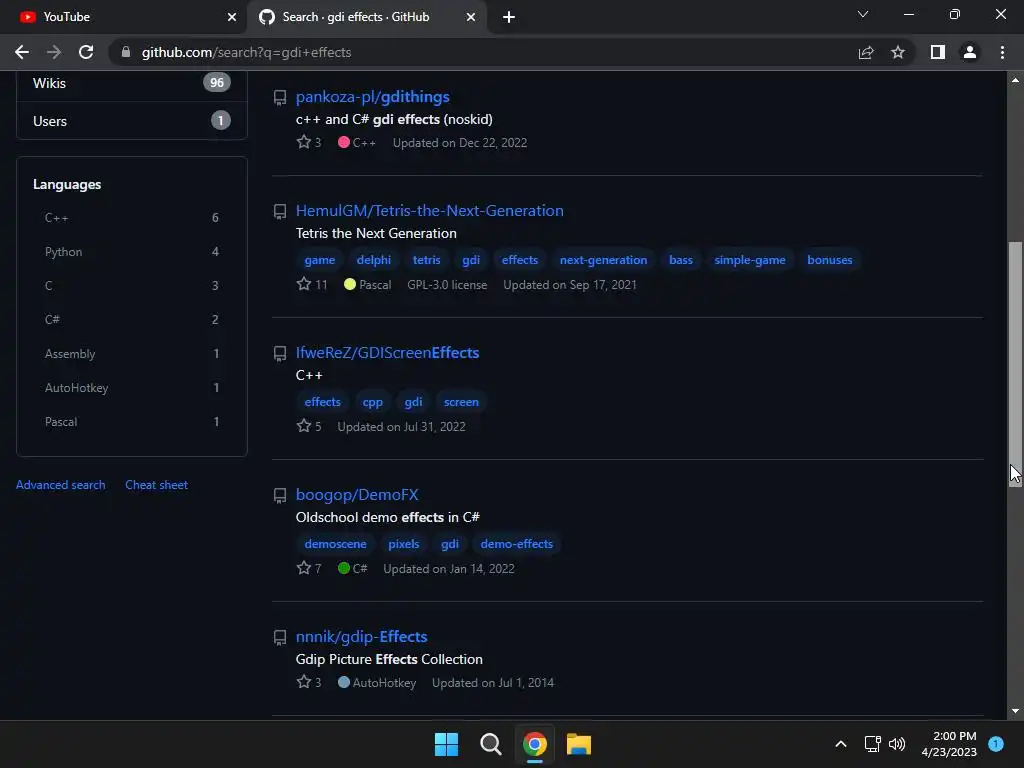Share this page via share icon
This screenshot has width=1024, height=768.
pos(866,52)
